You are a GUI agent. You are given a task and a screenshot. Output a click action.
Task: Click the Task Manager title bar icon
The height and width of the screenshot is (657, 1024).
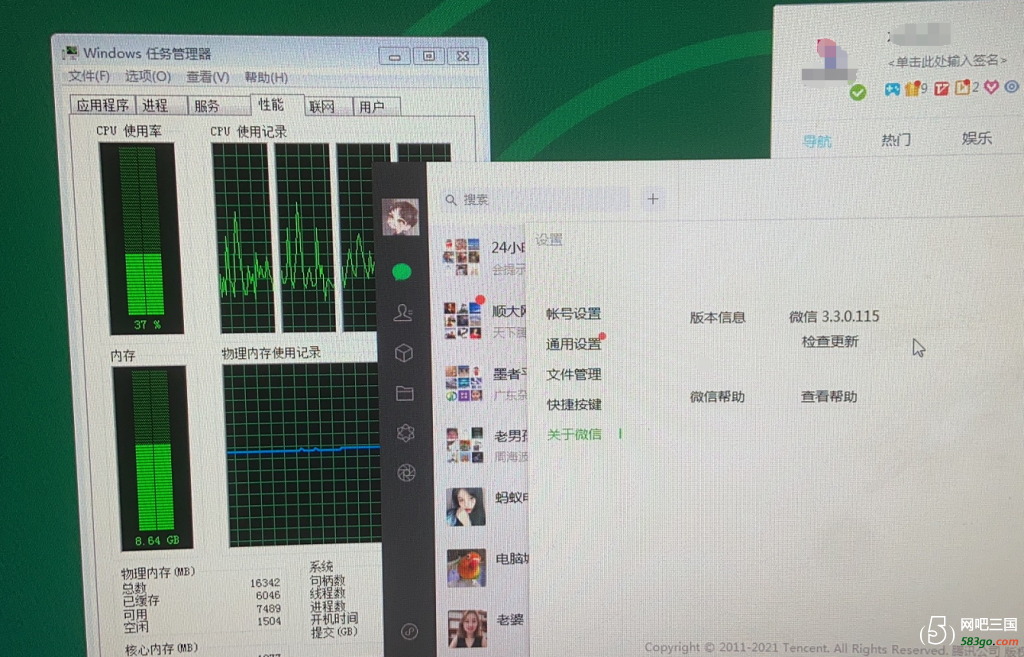coord(70,53)
